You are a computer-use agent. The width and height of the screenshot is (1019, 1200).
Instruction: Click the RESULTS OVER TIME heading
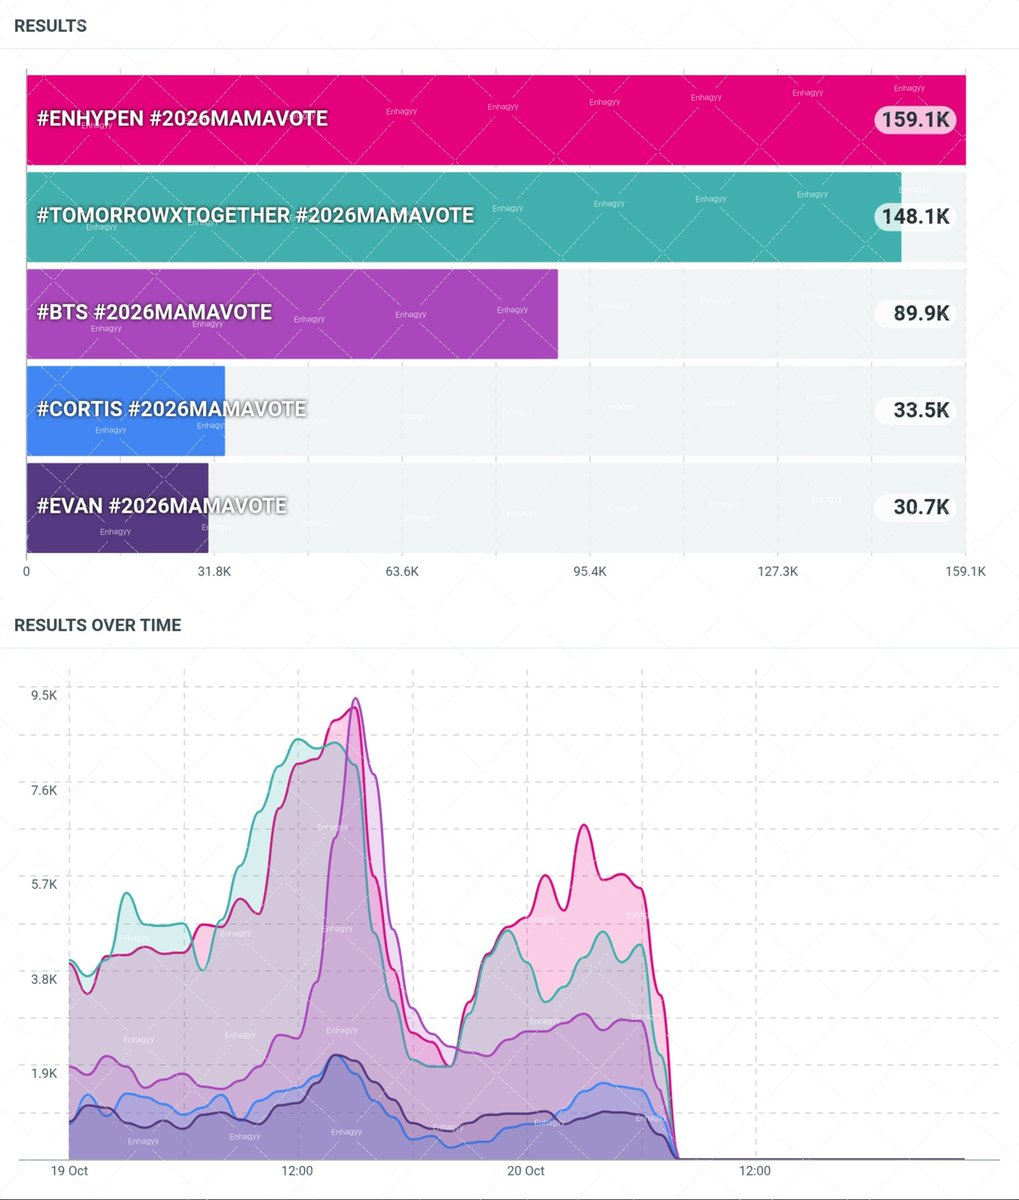tap(98, 625)
